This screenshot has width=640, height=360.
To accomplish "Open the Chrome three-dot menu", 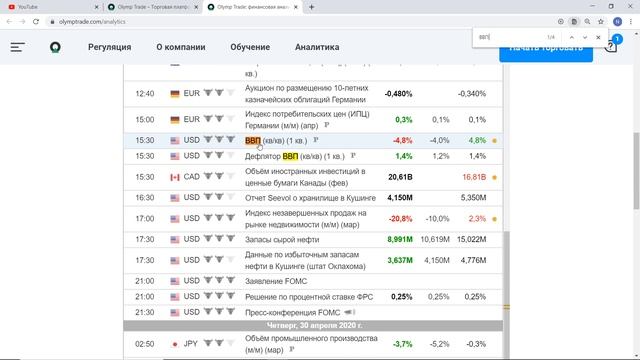I will pyautogui.click(x=631, y=22).
